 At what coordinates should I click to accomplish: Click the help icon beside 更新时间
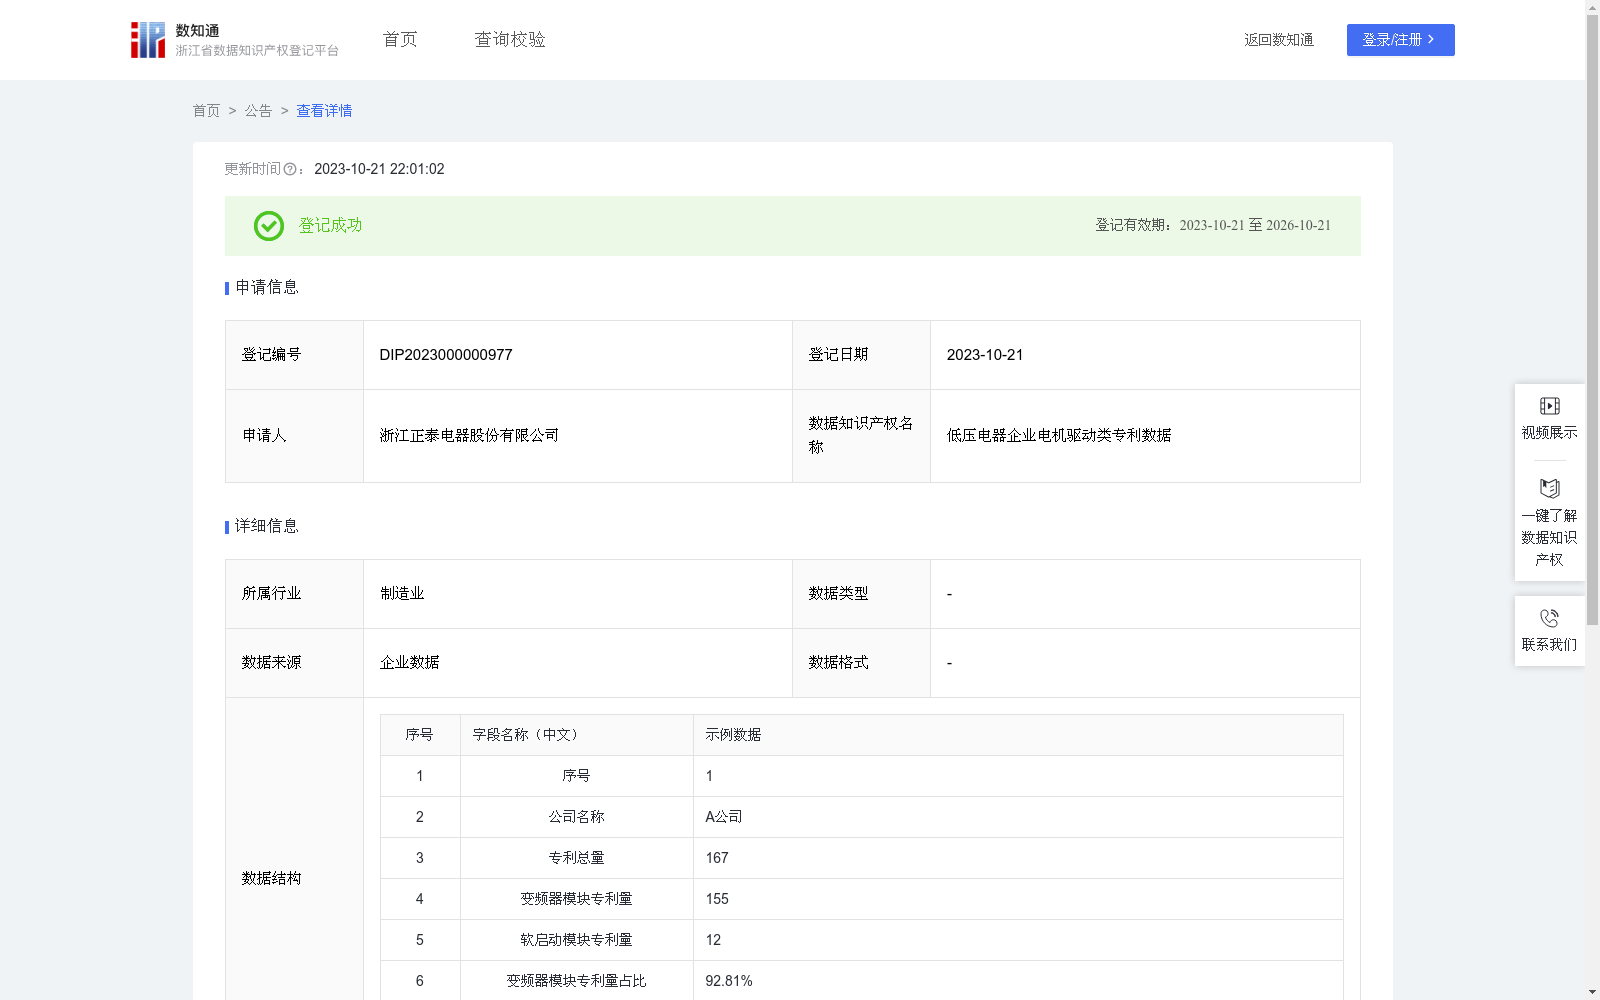pos(290,169)
